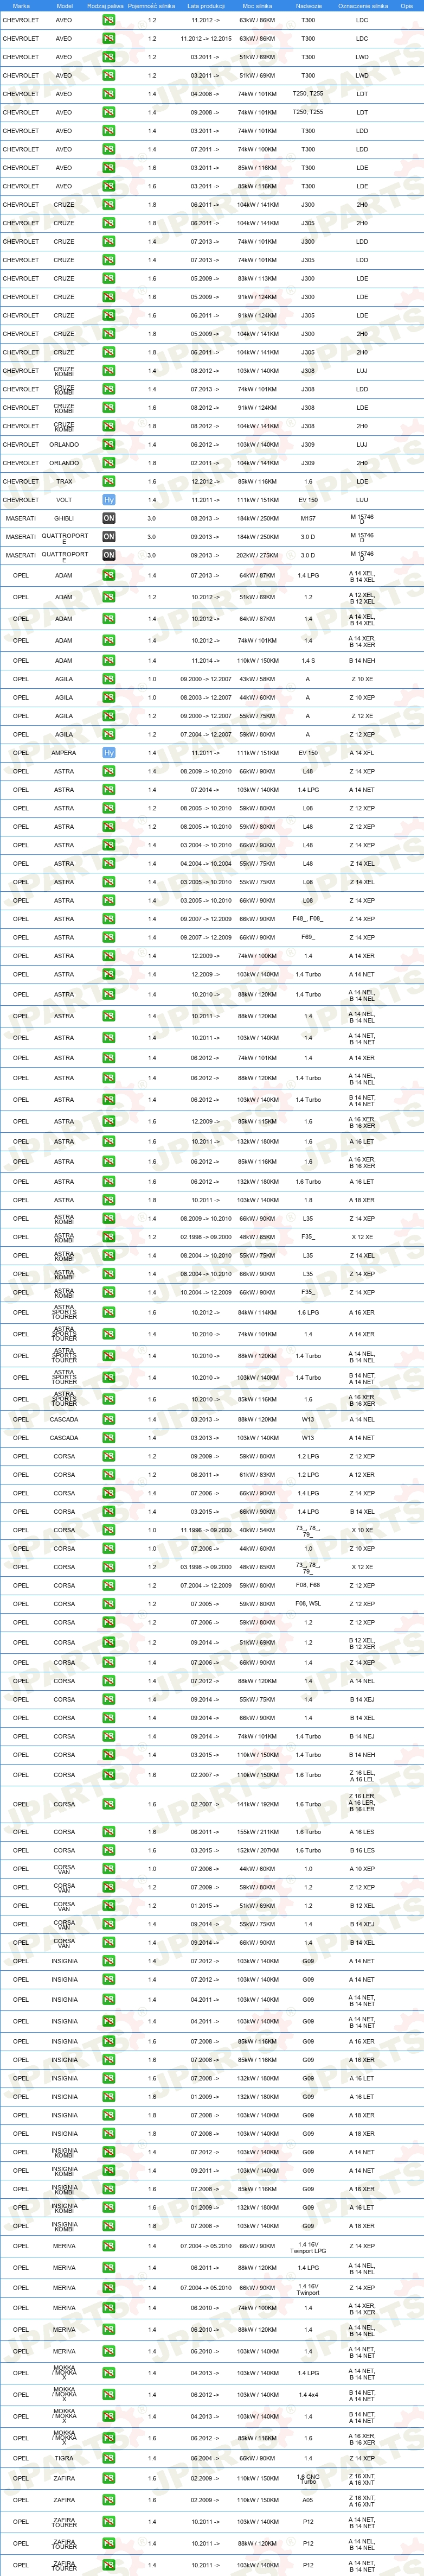Select the TIGRA model cell
This screenshot has height=2576, width=424.
tap(64, 2458)
